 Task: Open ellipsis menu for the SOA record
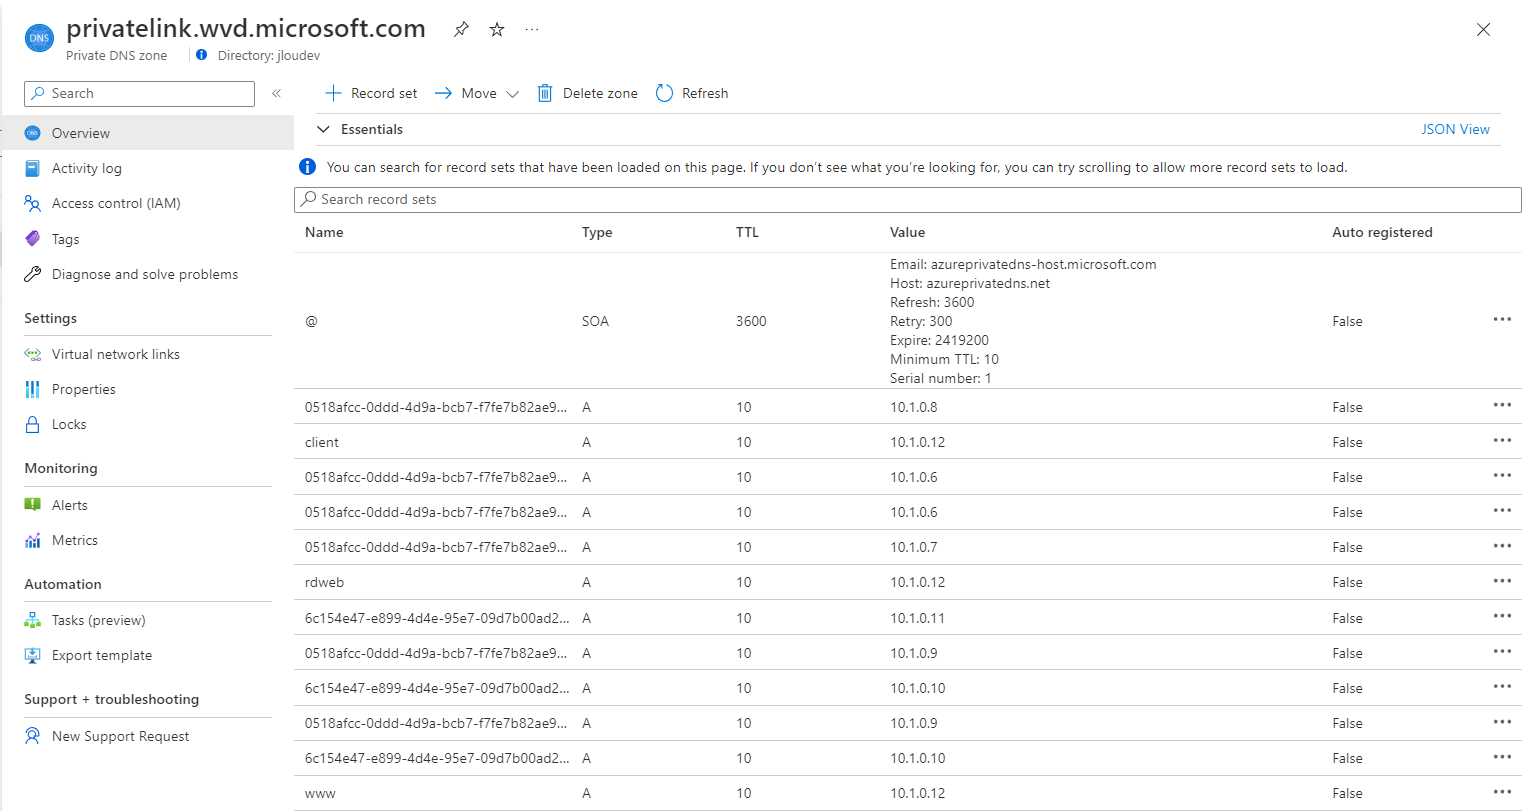(1502, 320)
